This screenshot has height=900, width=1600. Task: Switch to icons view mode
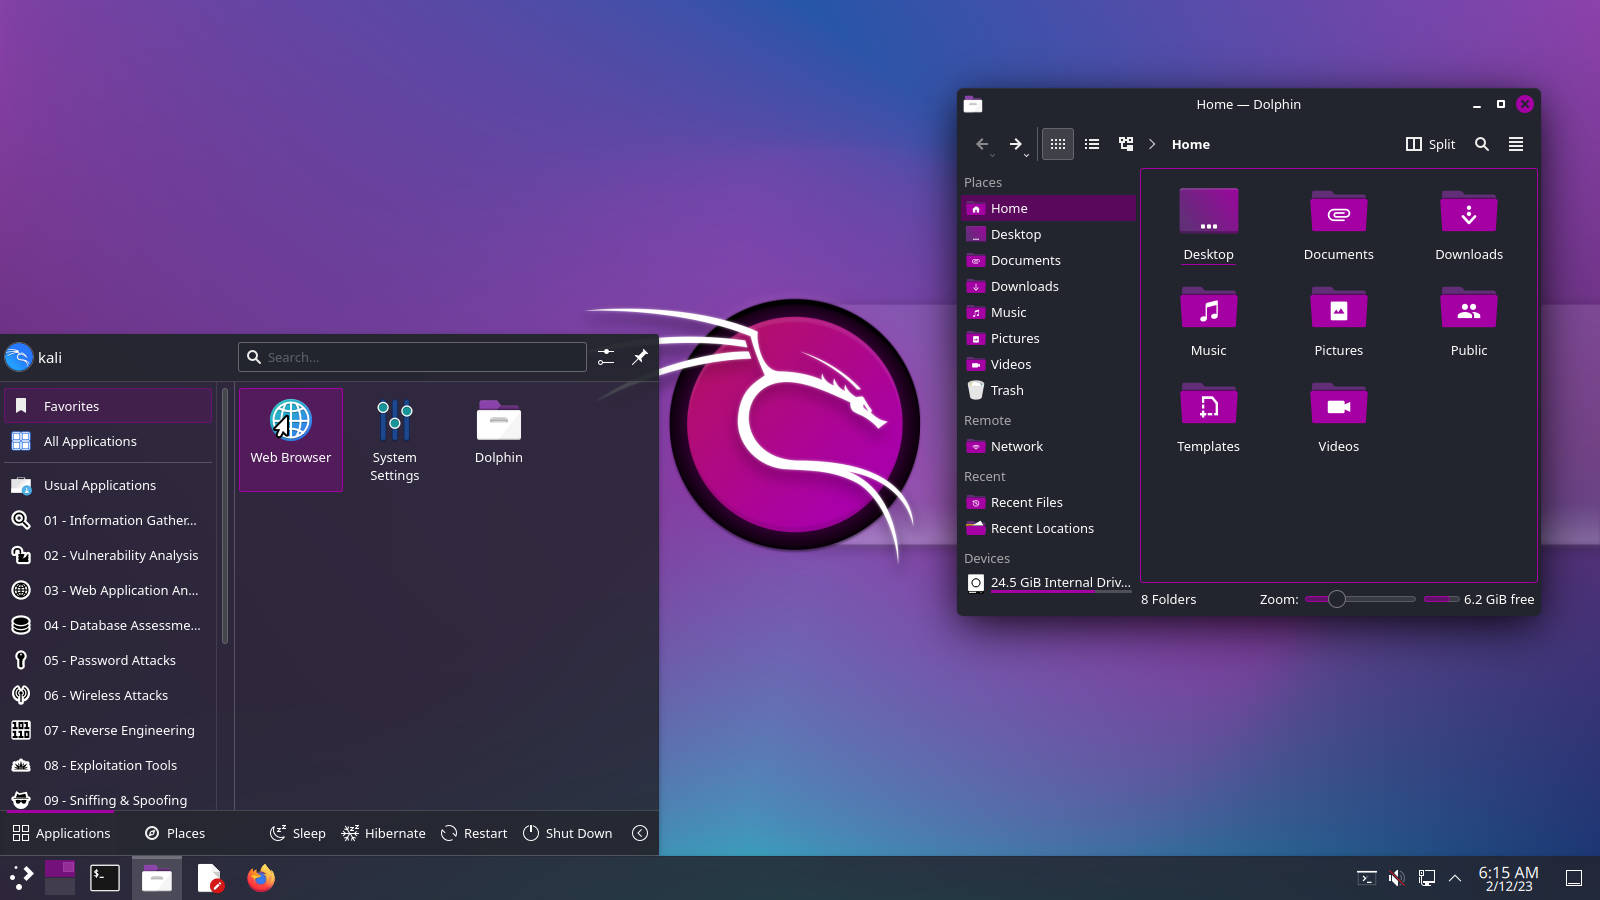1057,144
